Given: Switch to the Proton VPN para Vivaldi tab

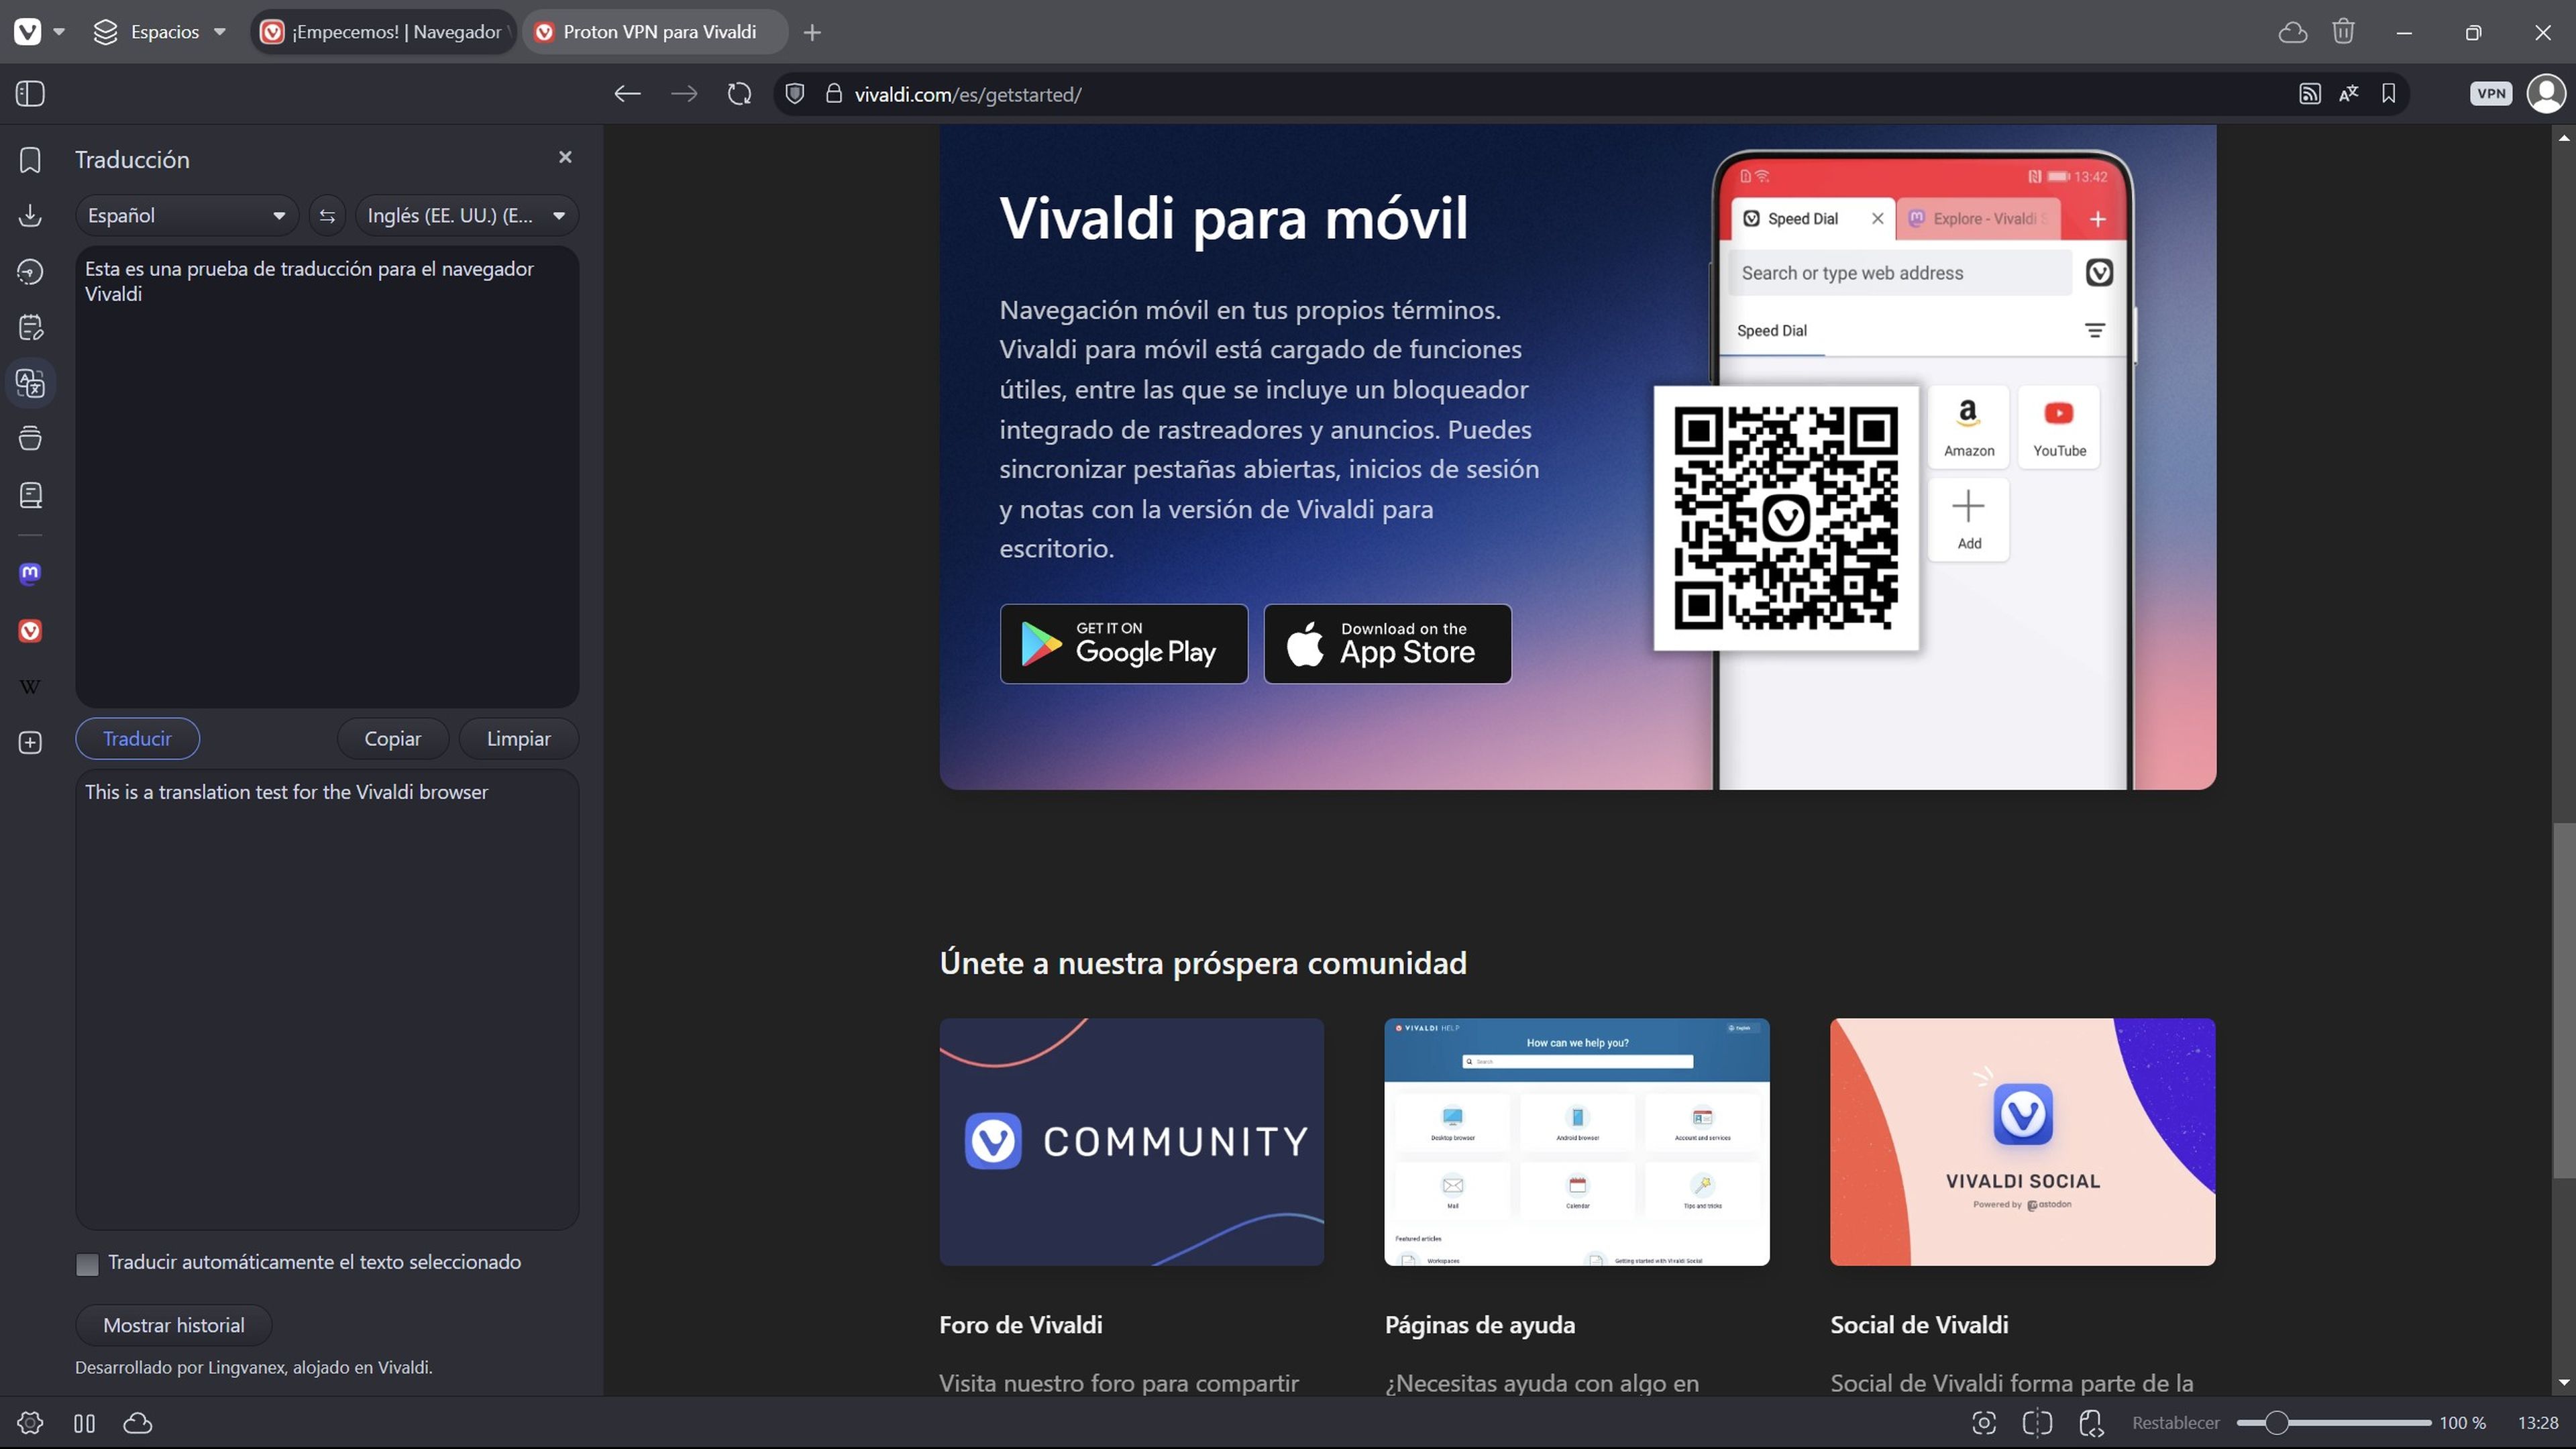Looking at the screenshot, I should click(655, 31).
